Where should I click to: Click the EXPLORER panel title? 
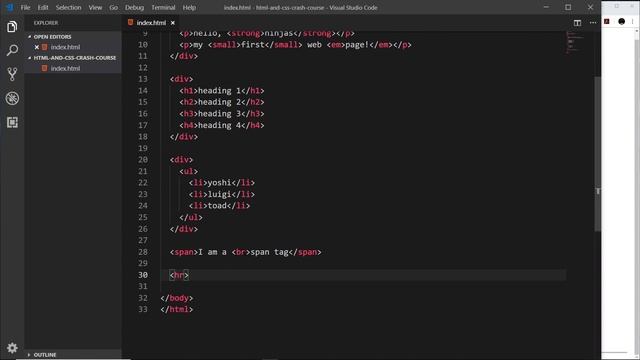coord(46,23)
